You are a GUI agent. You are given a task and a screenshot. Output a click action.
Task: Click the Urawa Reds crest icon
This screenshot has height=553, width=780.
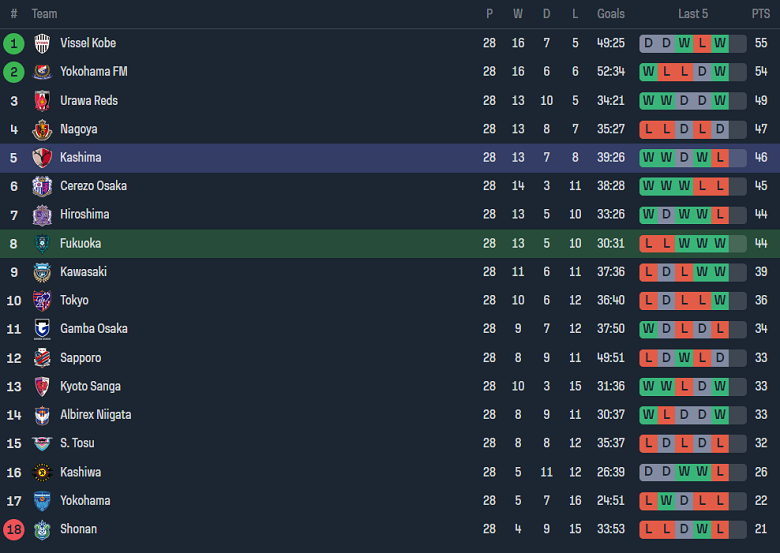pyautogui.click(x=42, y=100)
